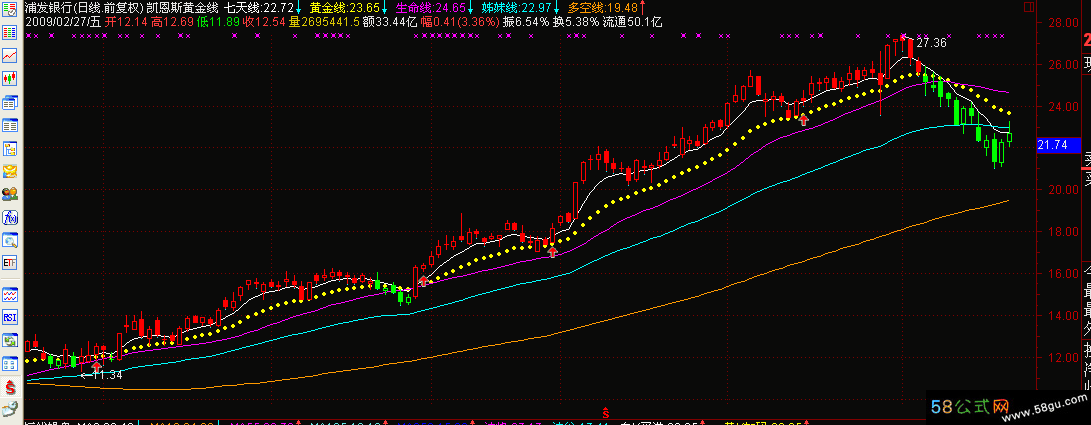Click the open price 开12.14
Viewport: 1091px width, 425px height.
coord(126,22)
